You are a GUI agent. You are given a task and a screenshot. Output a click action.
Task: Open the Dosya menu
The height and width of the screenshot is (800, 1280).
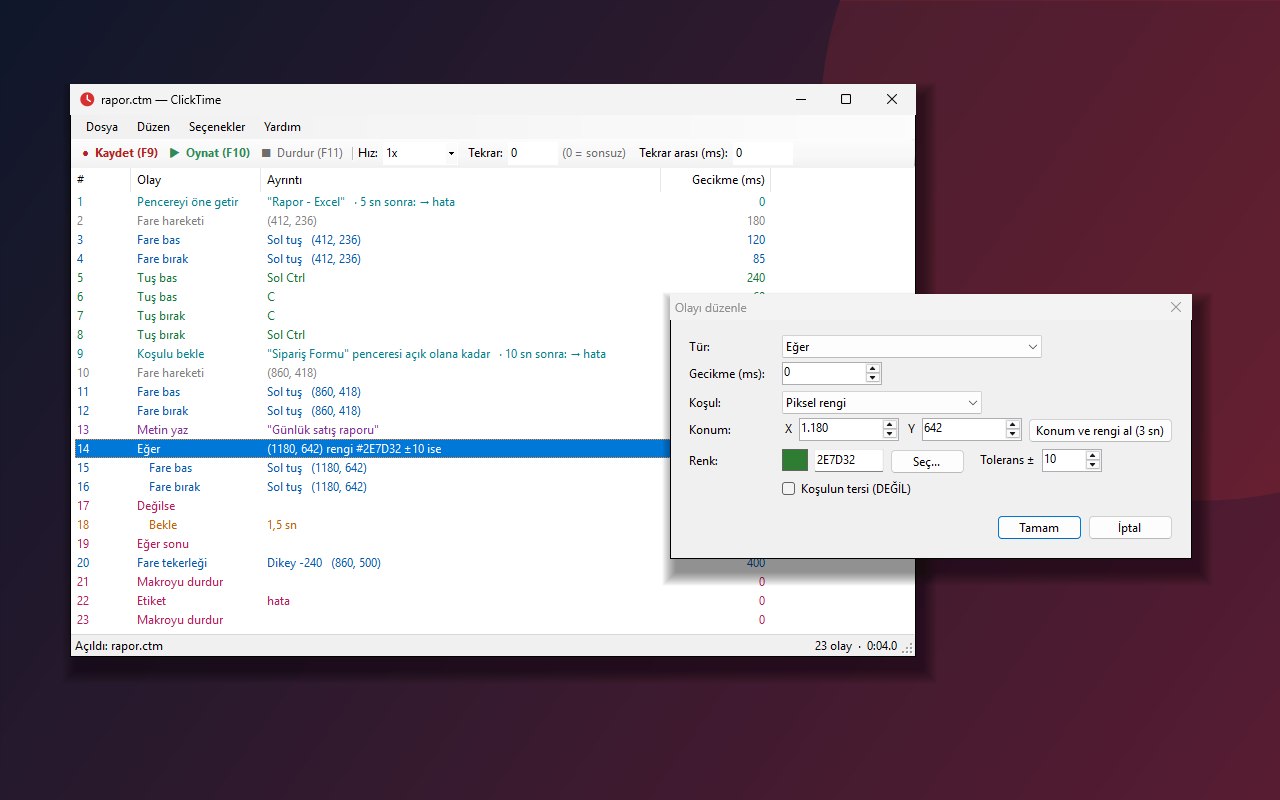click(x=102, y=127)
